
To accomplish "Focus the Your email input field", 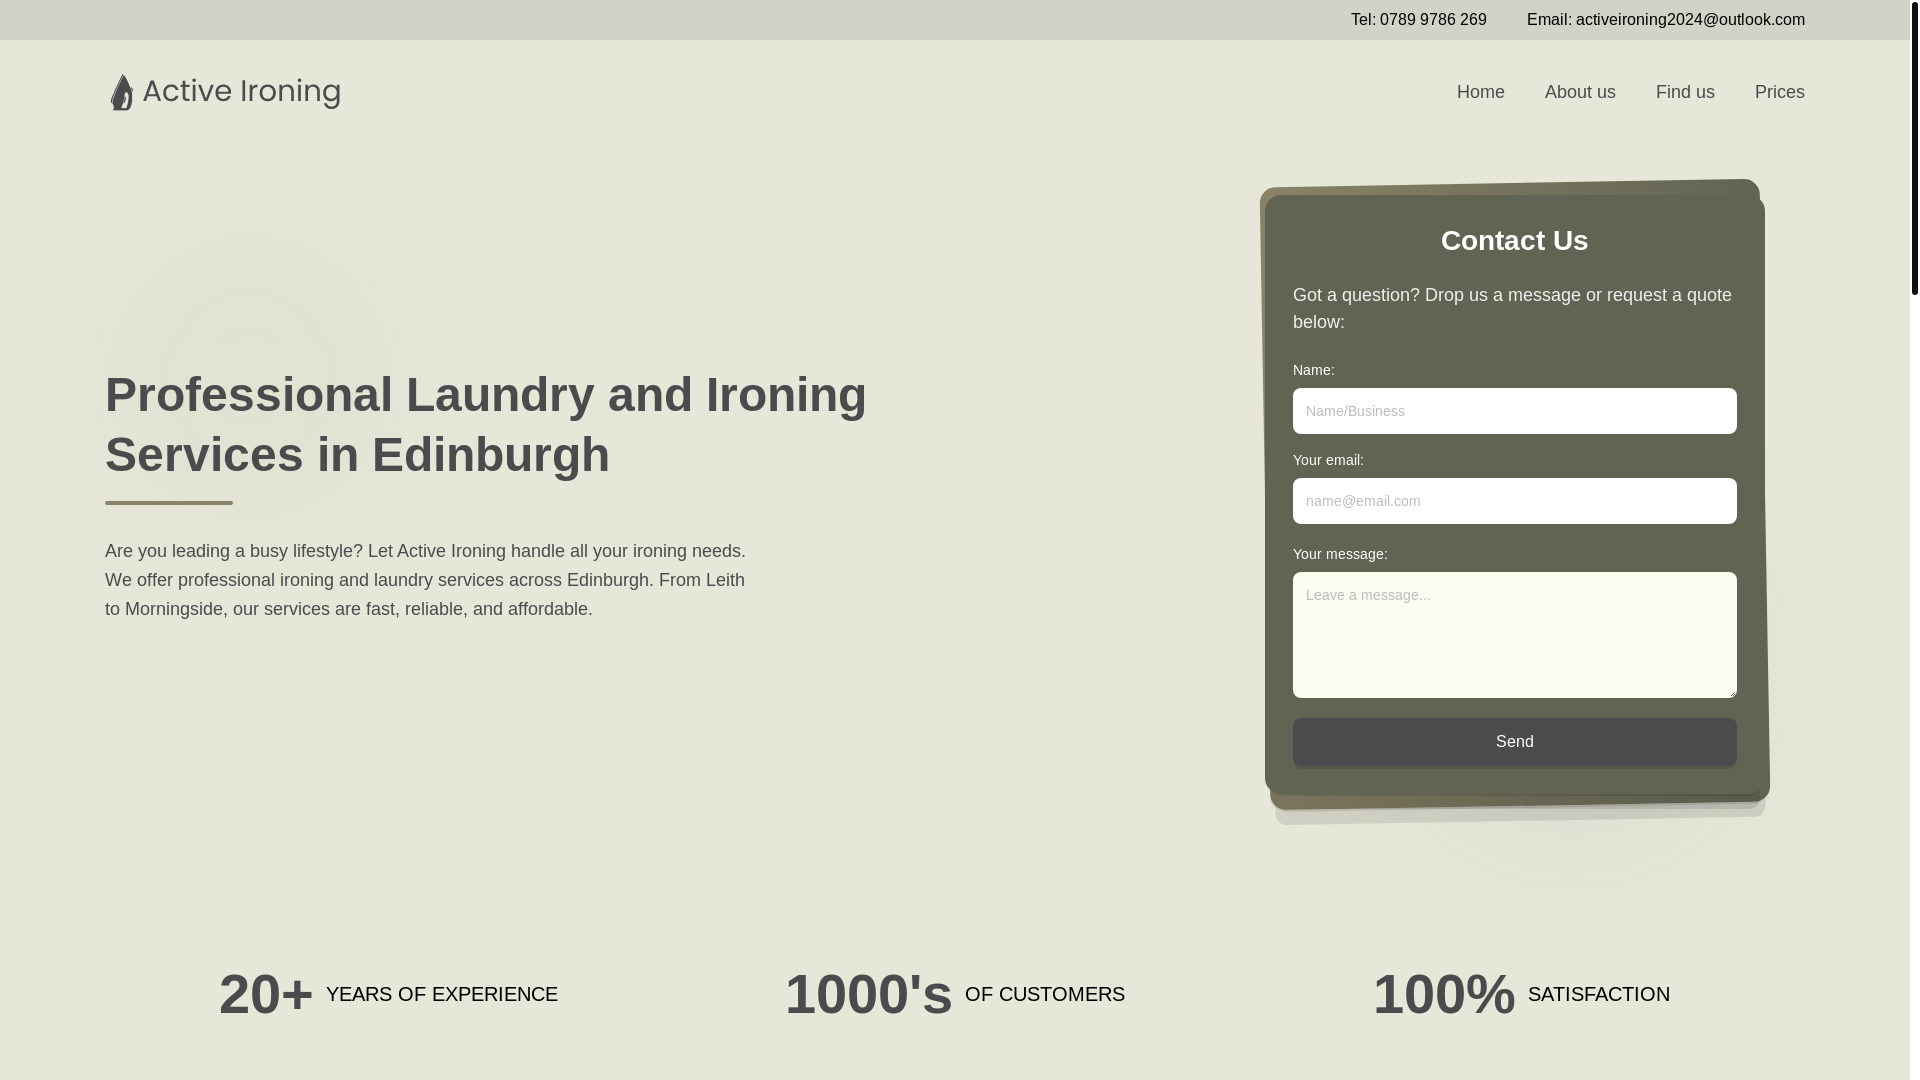I will (x=1514, y=501).
